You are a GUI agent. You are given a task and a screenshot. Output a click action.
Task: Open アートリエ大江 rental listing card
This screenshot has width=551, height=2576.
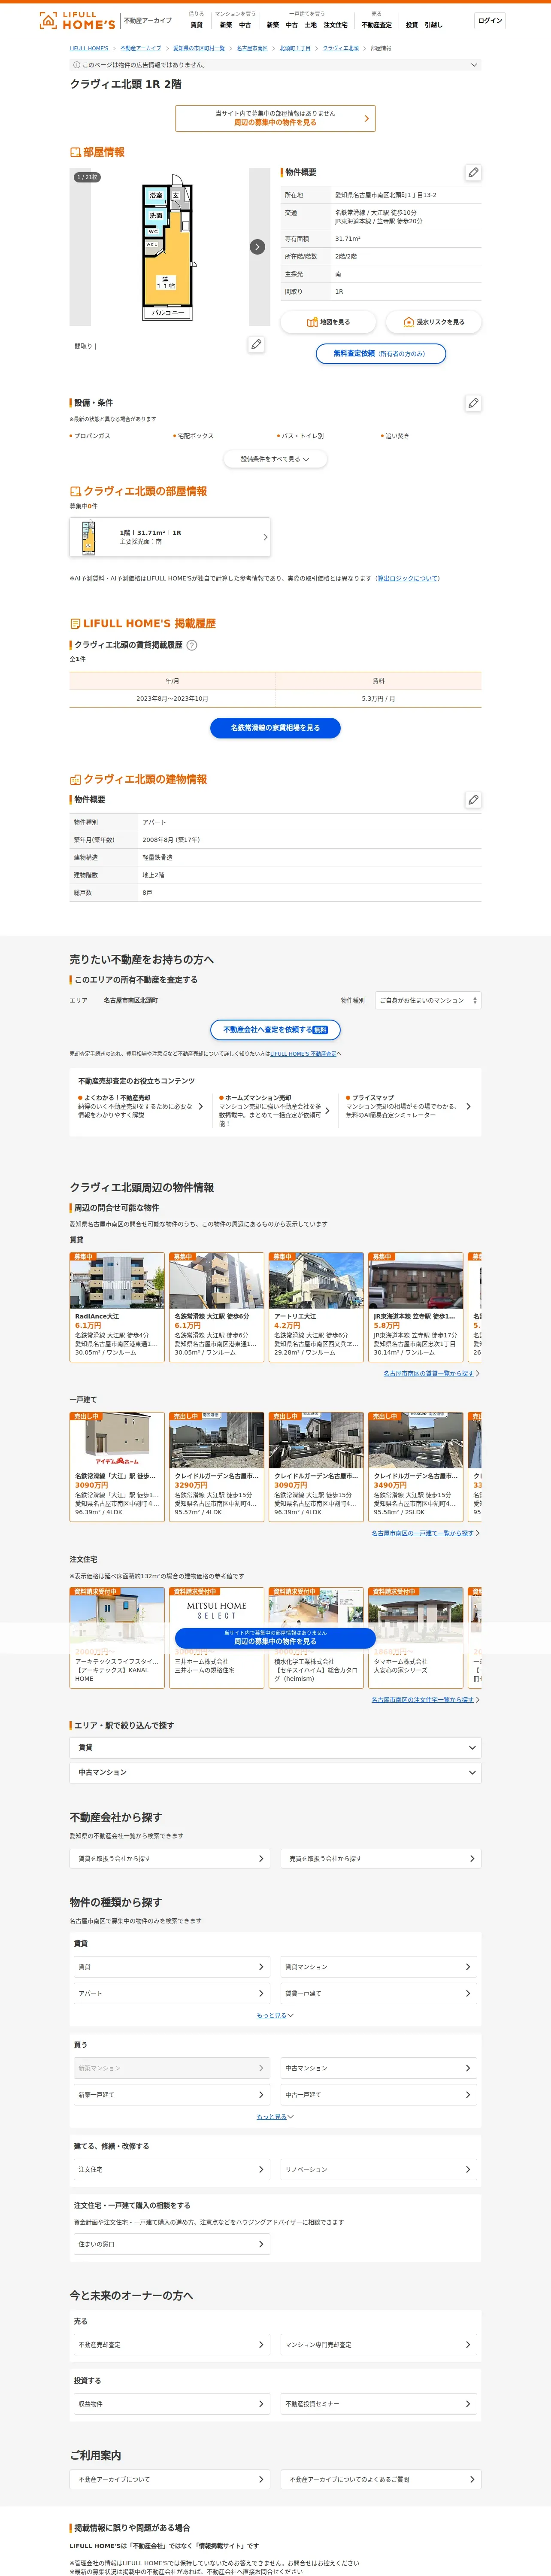[x=316, y=1306]
